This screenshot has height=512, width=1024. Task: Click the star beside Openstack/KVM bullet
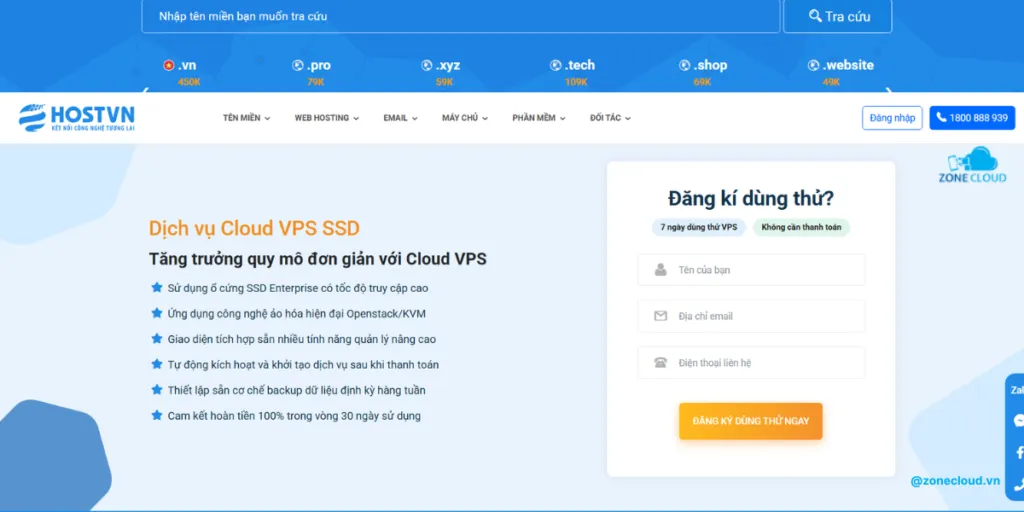click(x=157, y=313)
